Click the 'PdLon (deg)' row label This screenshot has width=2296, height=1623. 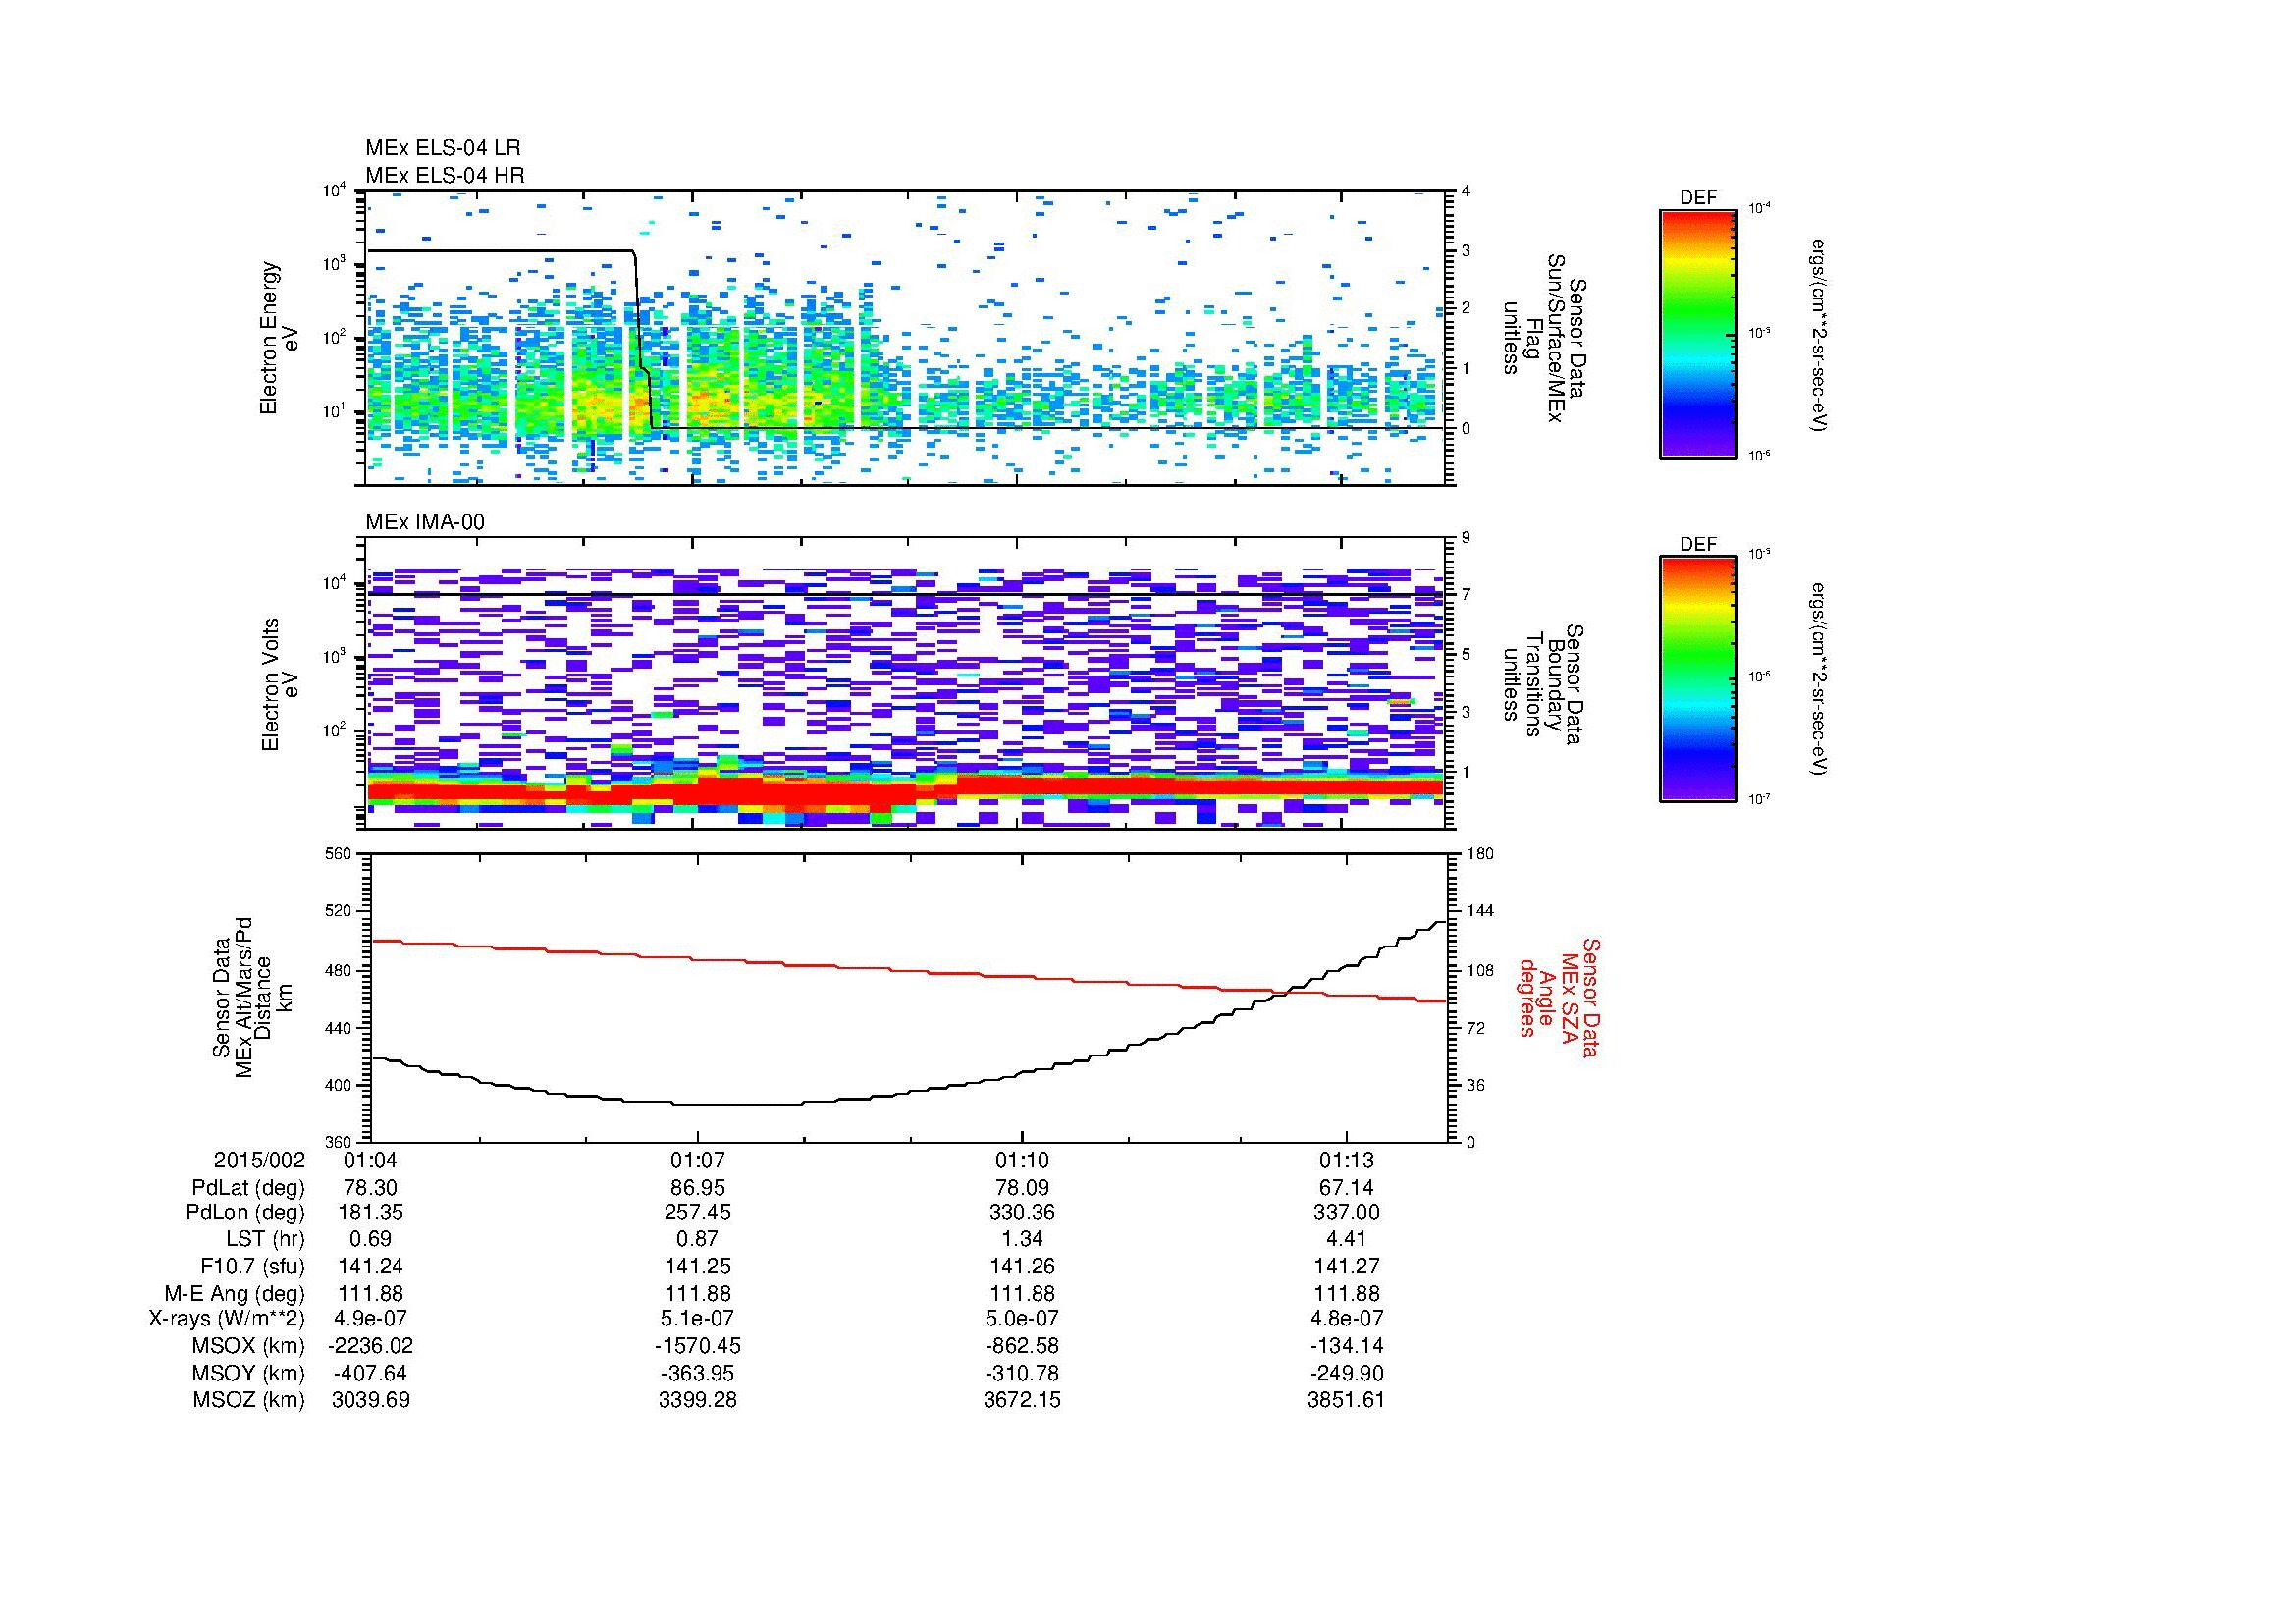coord(245,1213)
